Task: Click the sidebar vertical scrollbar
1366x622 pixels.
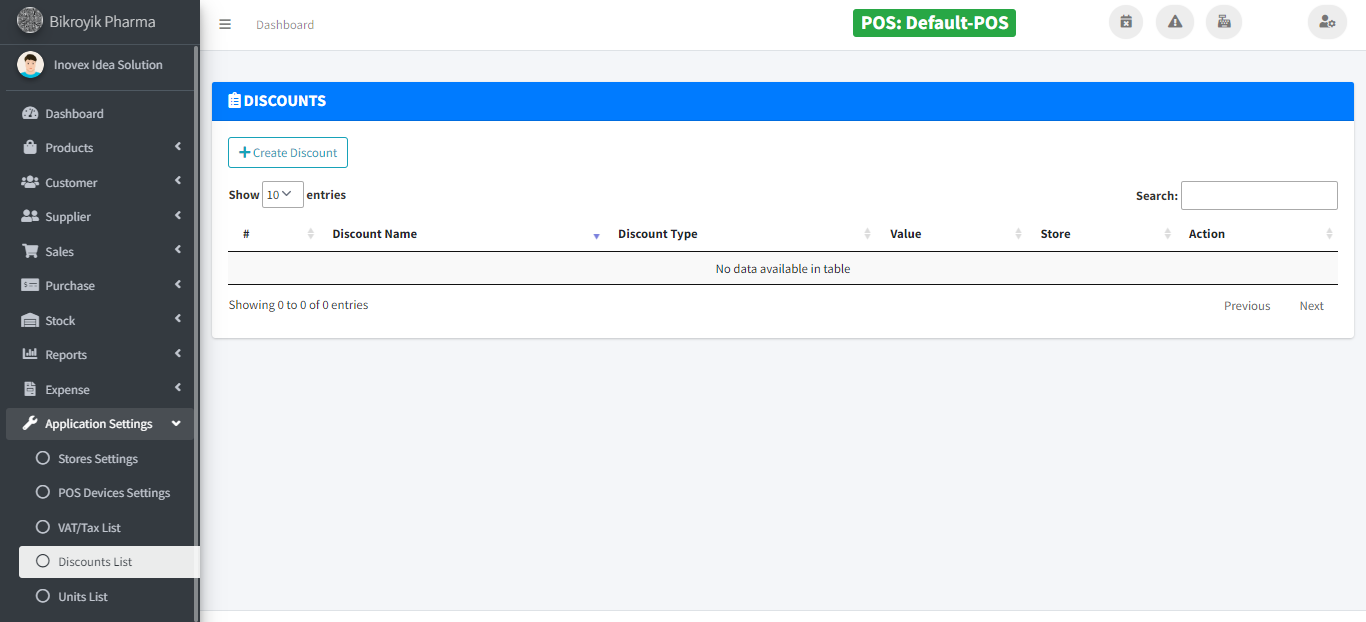Action: tap(197, 300)
